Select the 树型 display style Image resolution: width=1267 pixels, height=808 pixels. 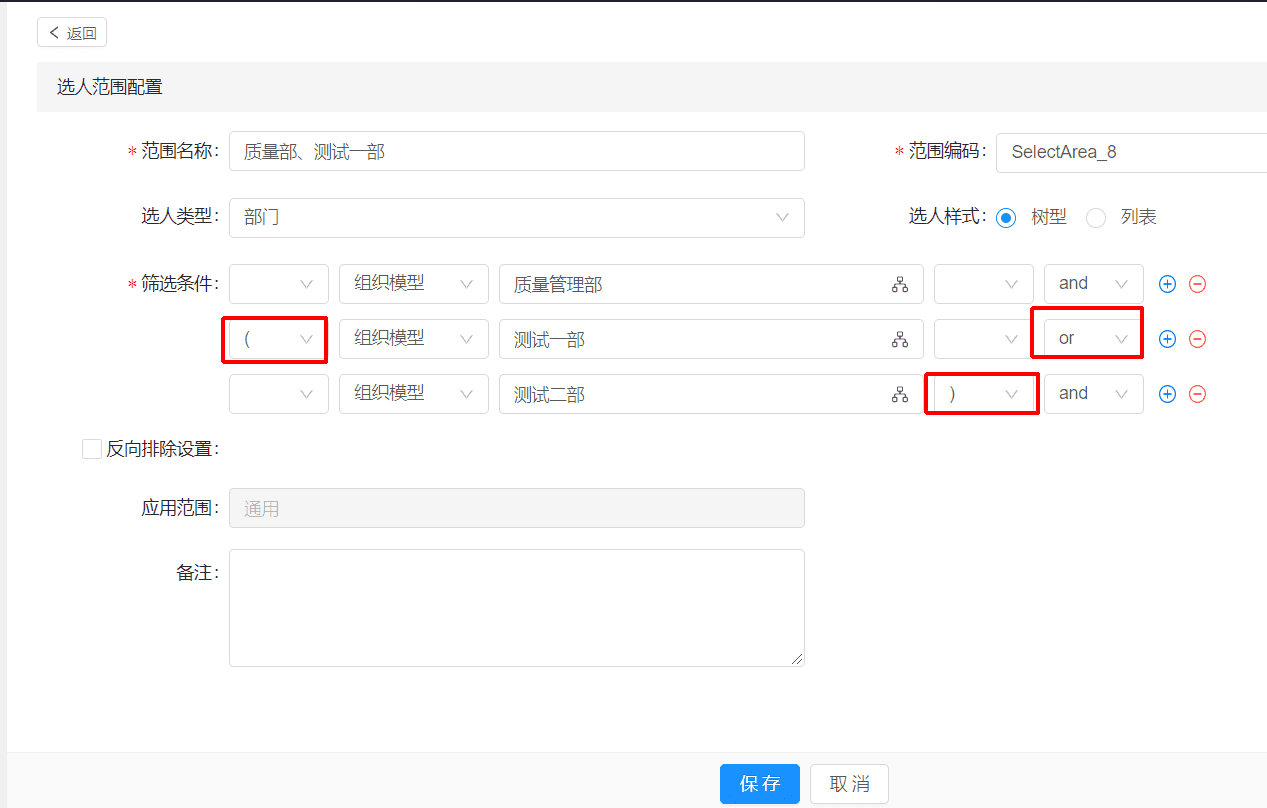click(x=1007, y=217)
